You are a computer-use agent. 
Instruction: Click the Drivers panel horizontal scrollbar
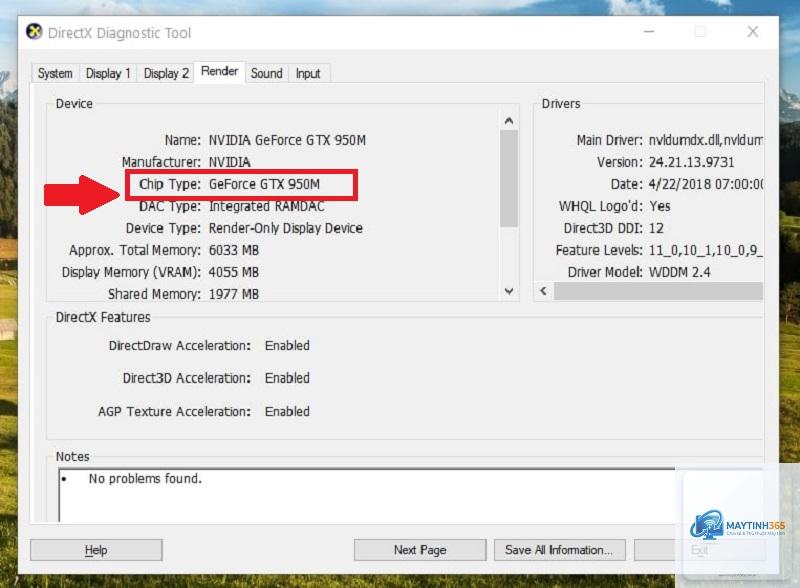(x=658, y=291)
